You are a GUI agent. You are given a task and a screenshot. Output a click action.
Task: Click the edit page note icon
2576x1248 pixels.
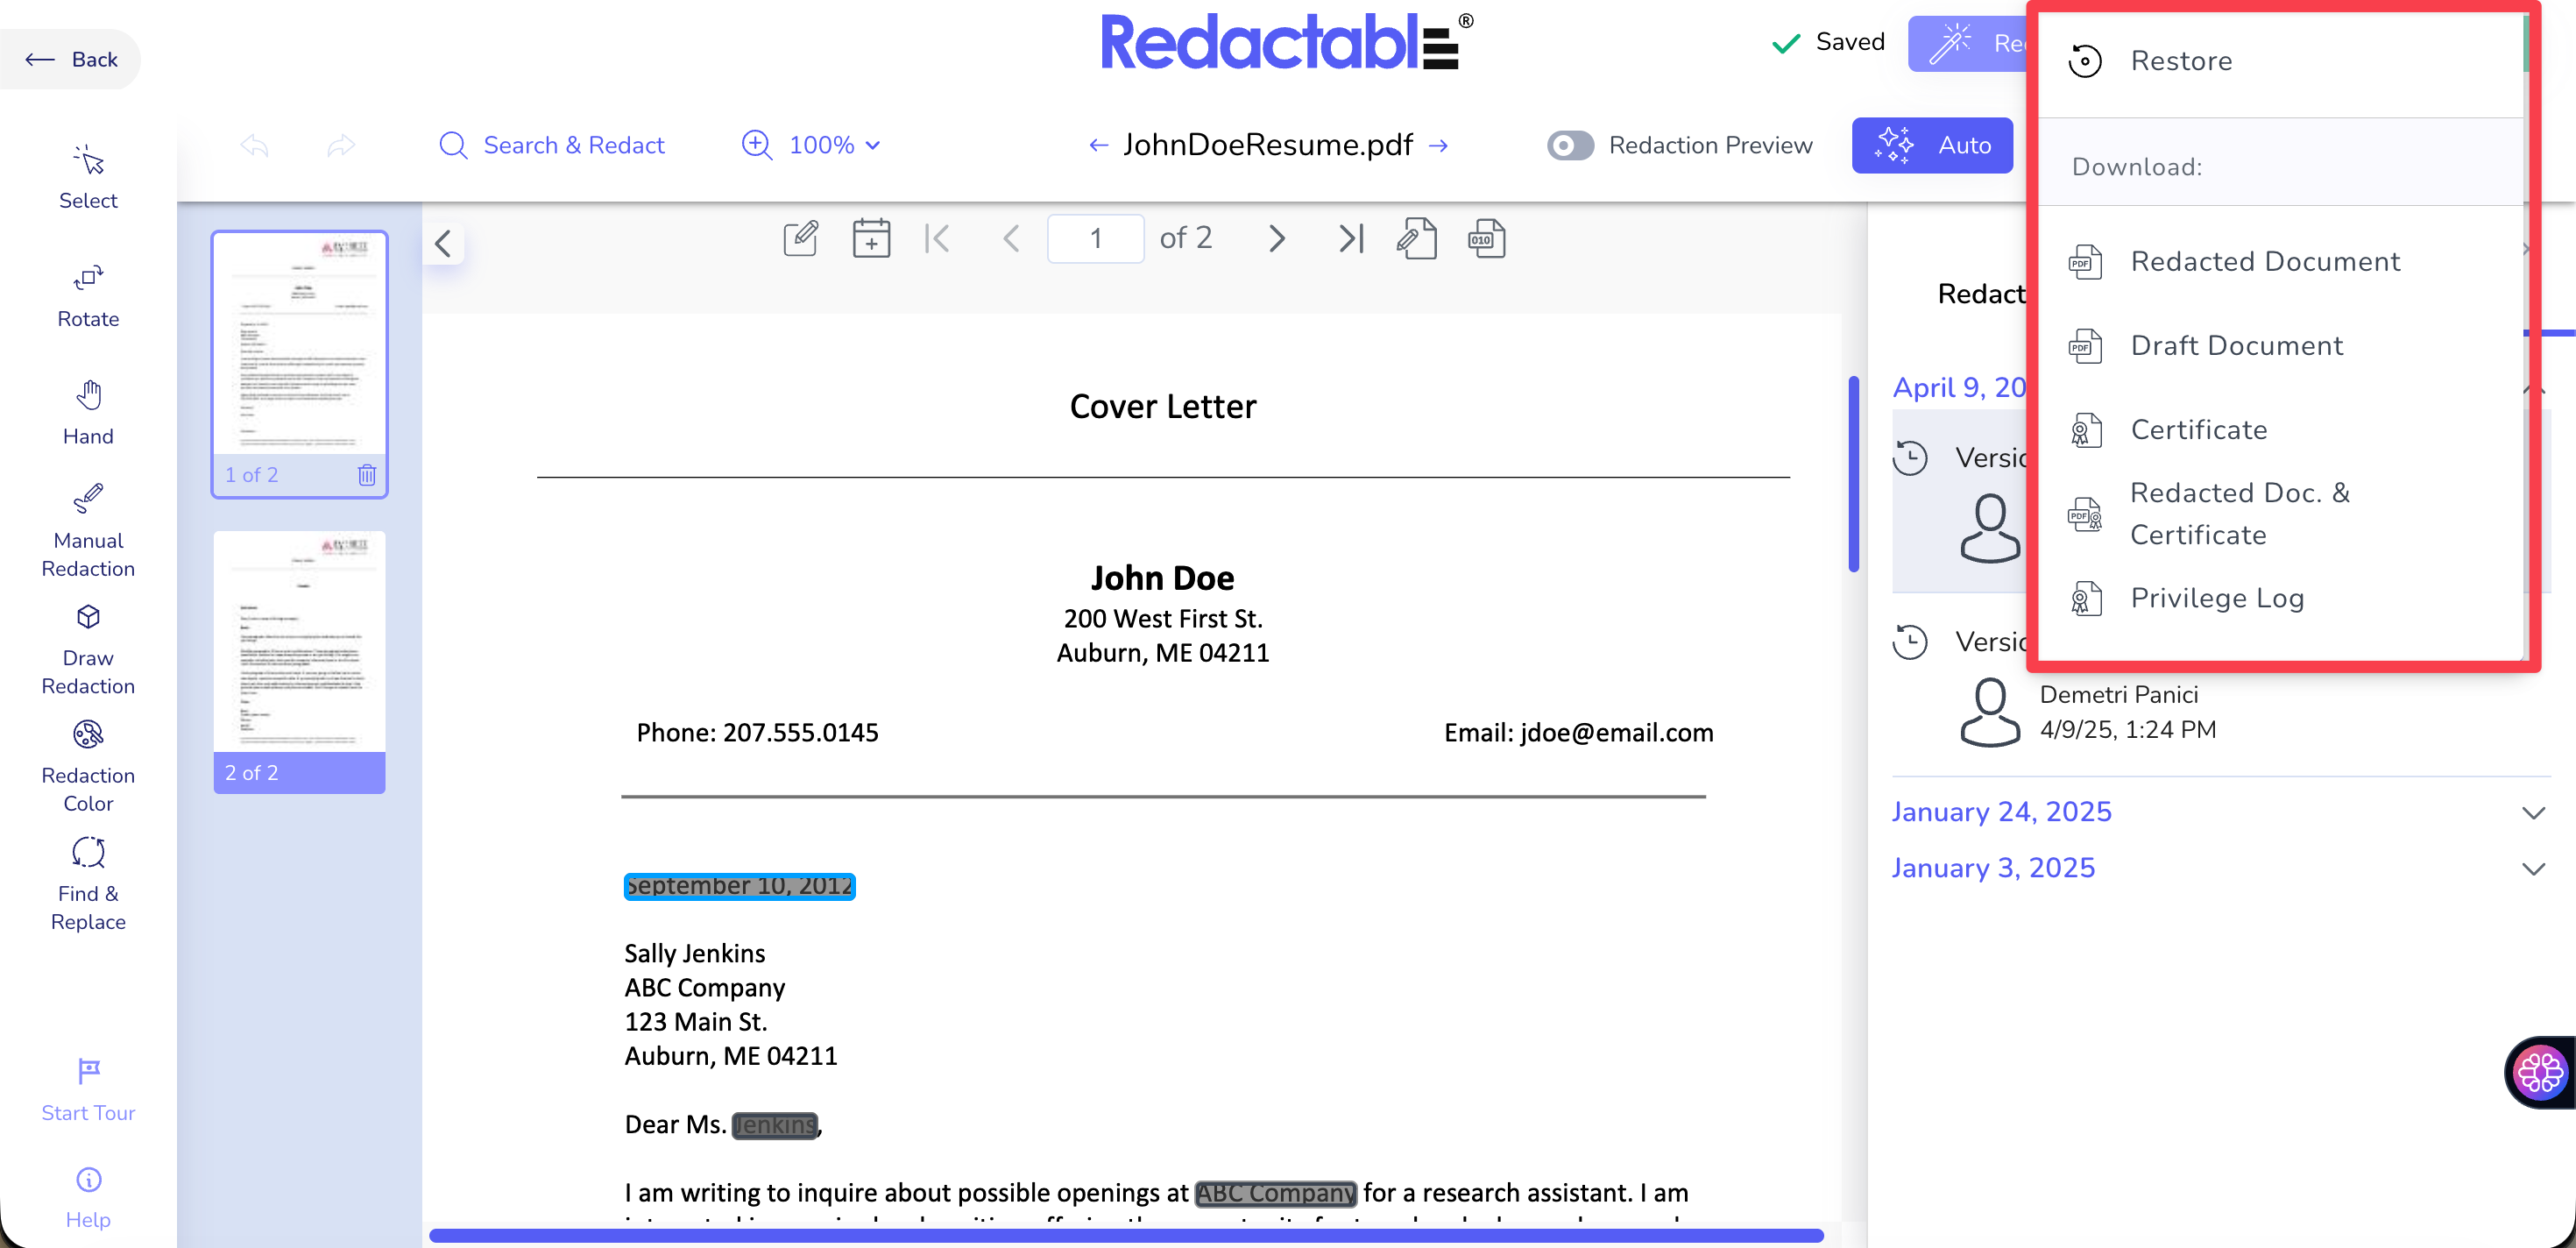[800, 239]
